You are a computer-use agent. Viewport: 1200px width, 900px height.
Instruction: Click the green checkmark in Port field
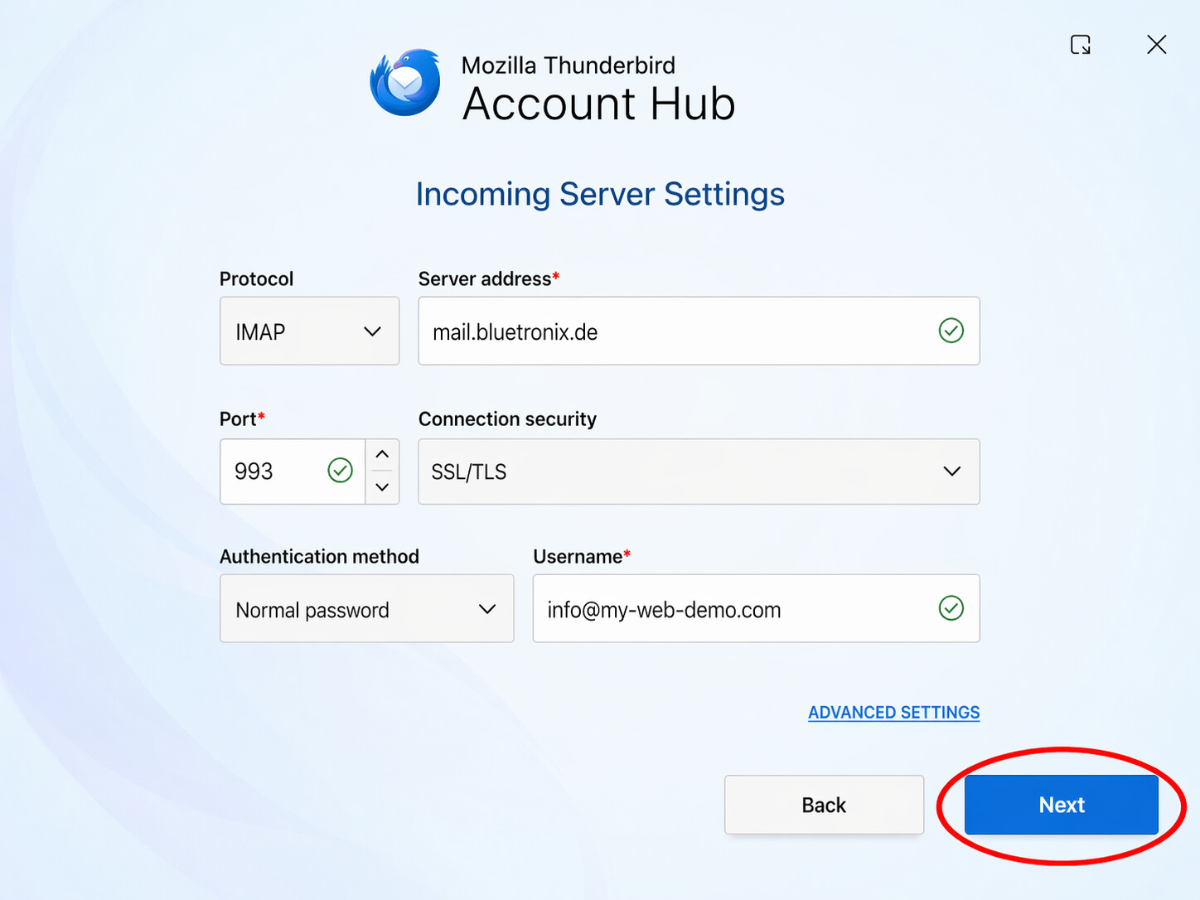click(x=340, y=471)
